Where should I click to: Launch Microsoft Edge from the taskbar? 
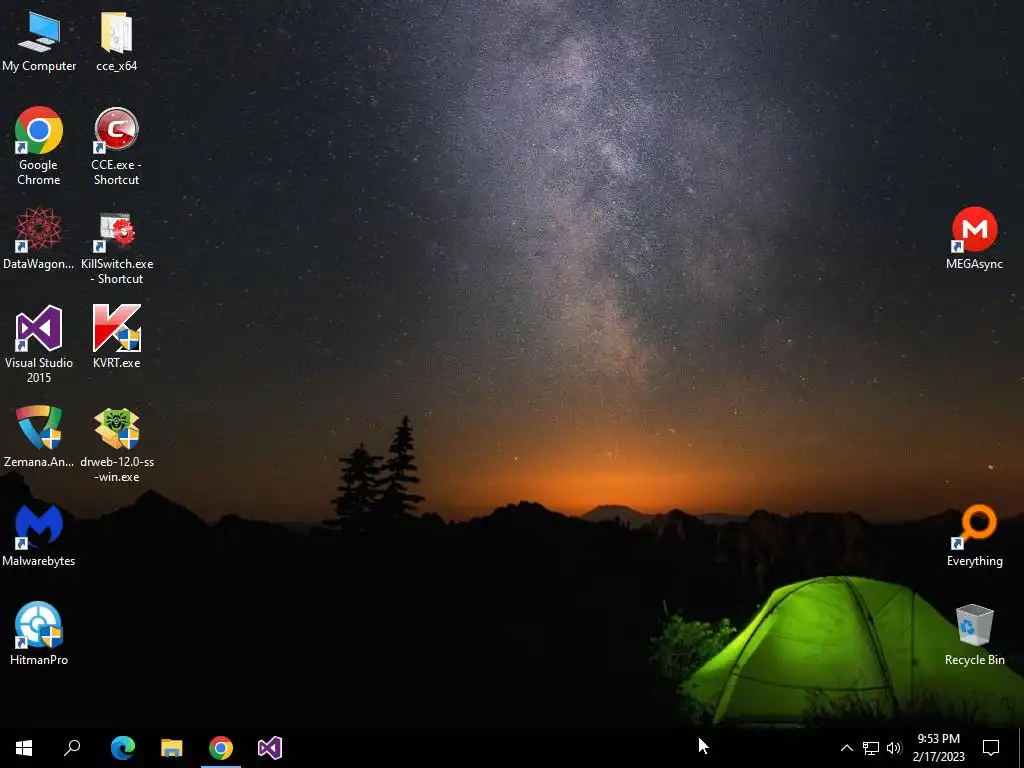(123, 748)
